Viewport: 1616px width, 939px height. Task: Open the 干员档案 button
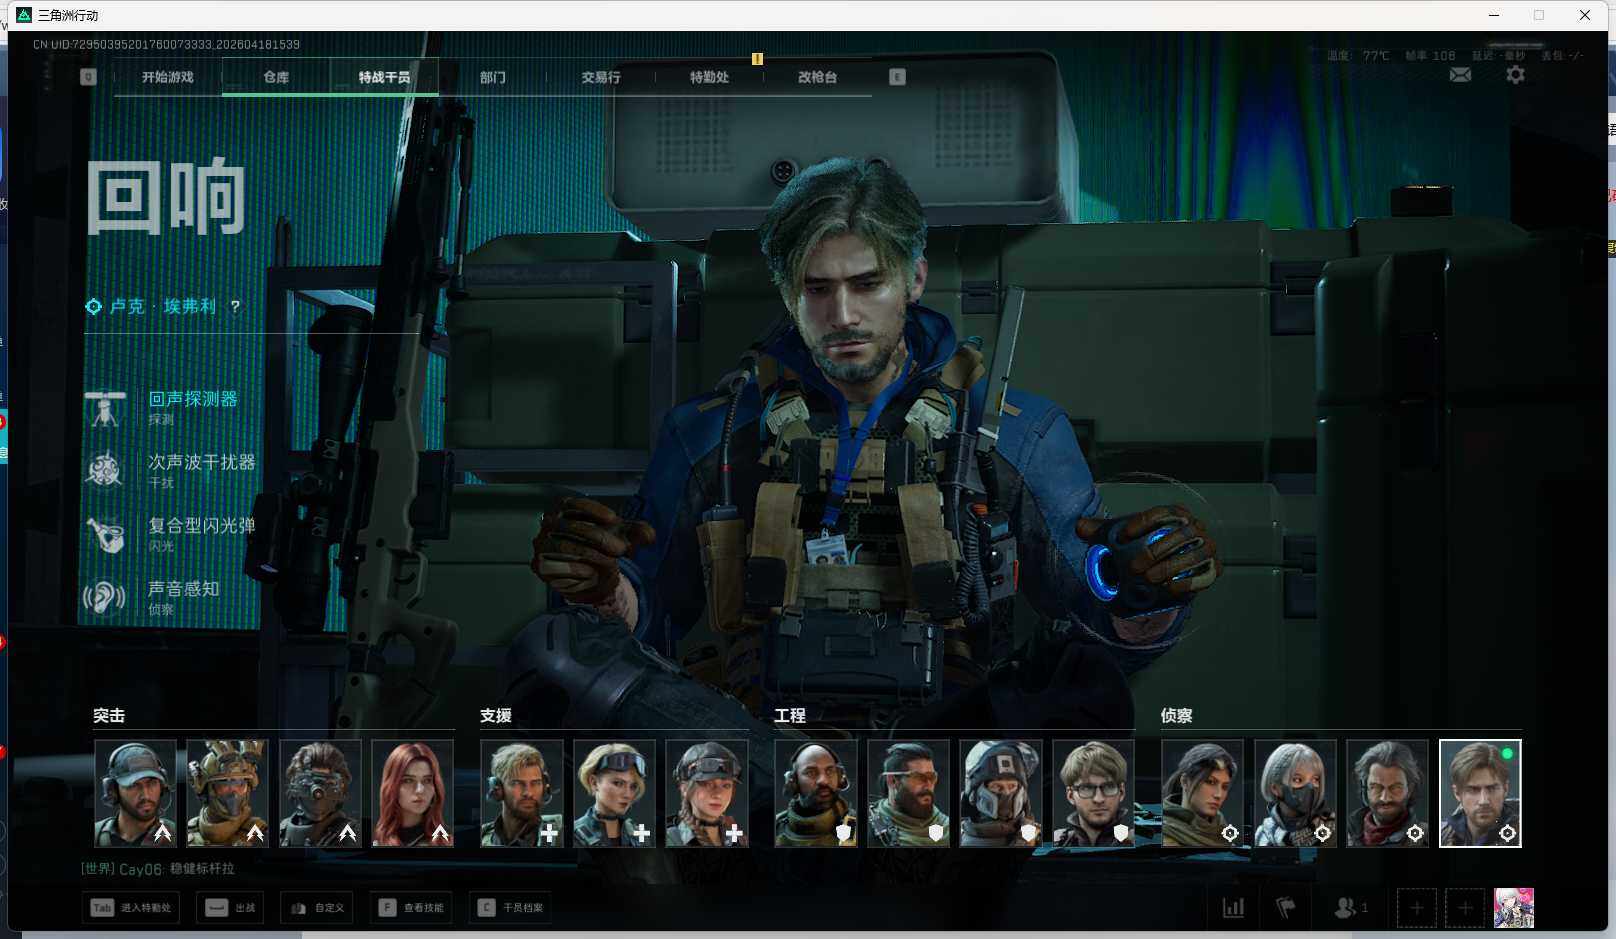(510, 908)
